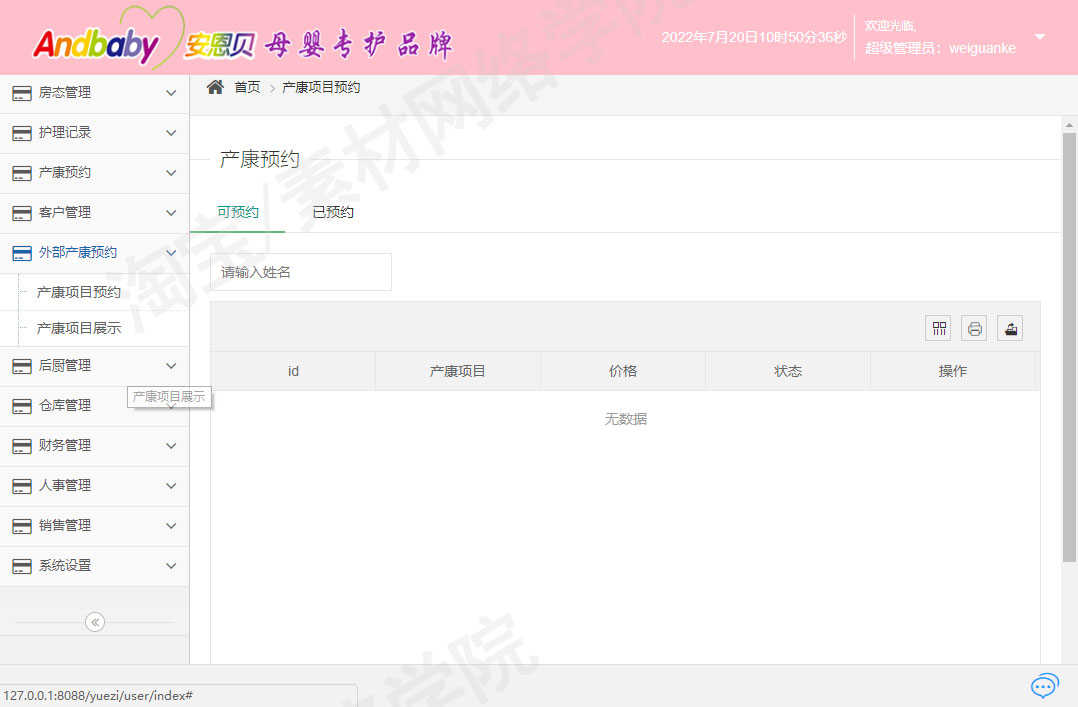Click the 产康预约 sidebar card icon
This screenshot has width=1078, height=707.
click(22, 173)
